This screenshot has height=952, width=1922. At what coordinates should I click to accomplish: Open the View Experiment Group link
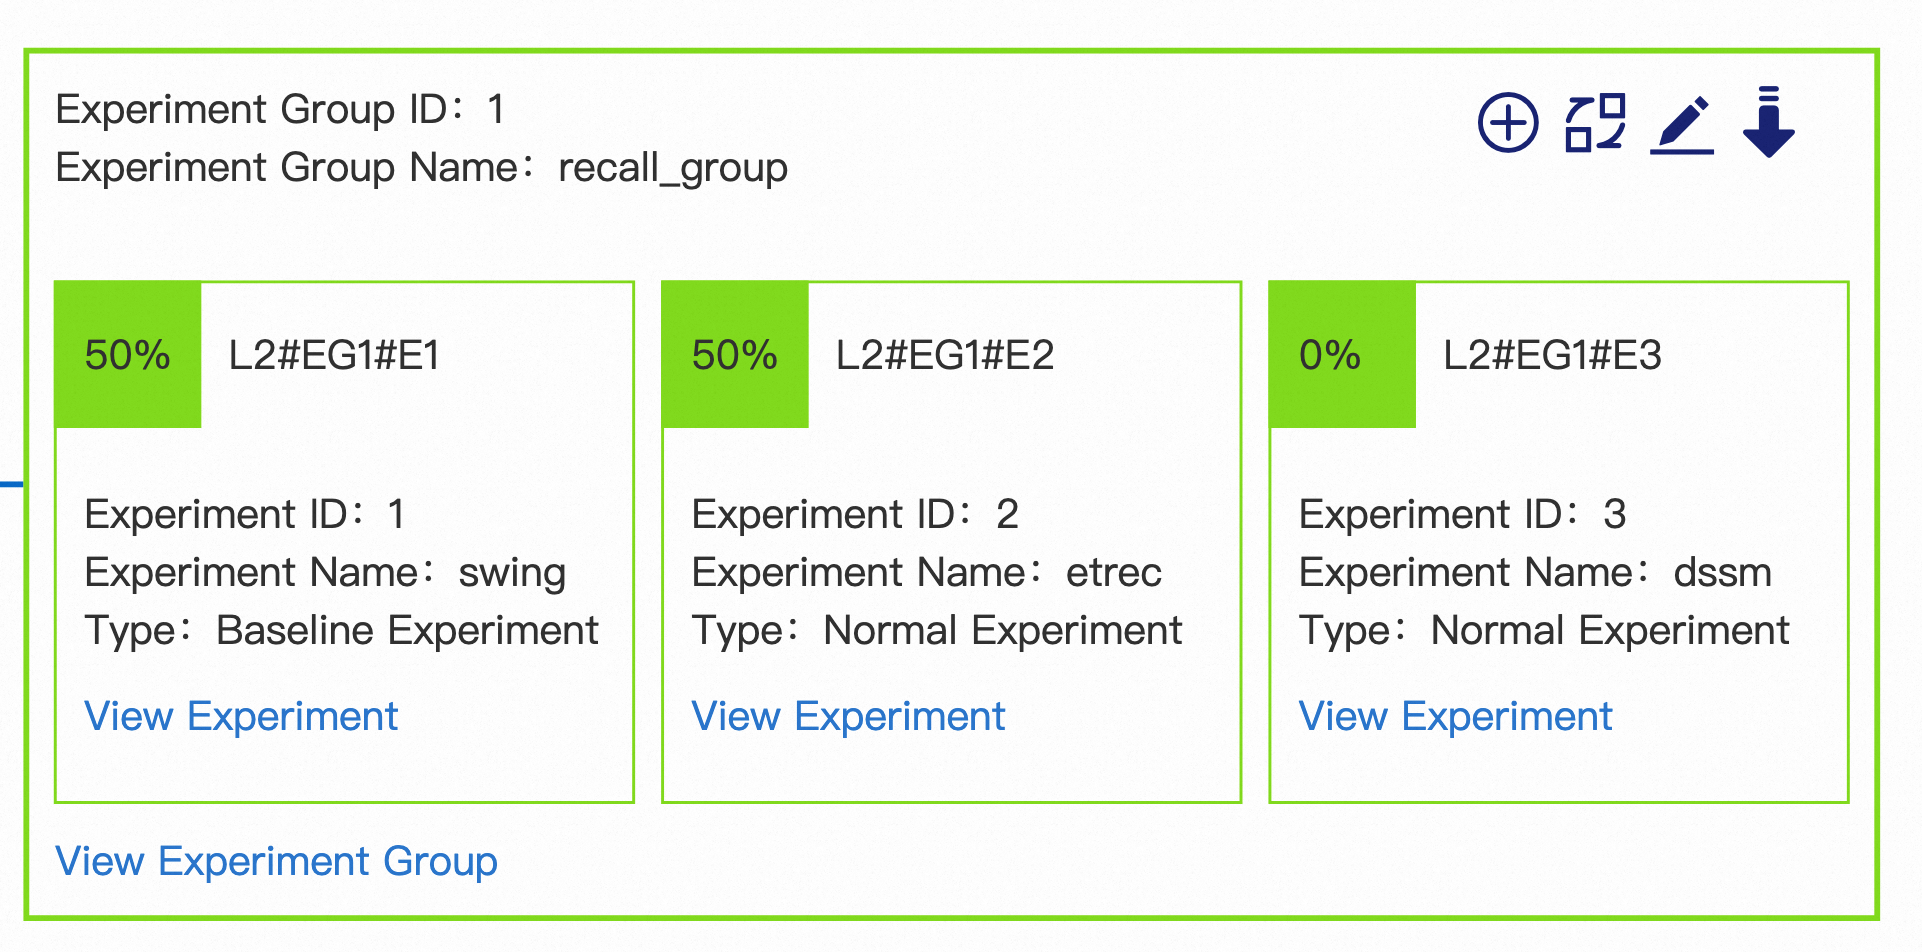click(276, 861)
